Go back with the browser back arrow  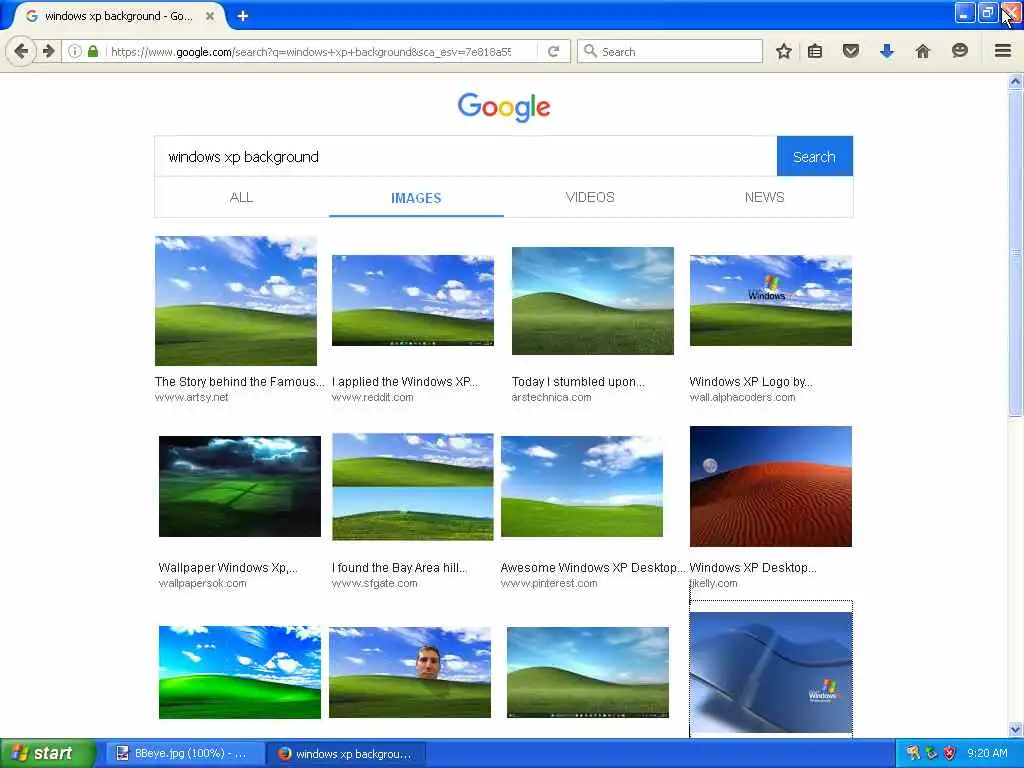point(21,51)
